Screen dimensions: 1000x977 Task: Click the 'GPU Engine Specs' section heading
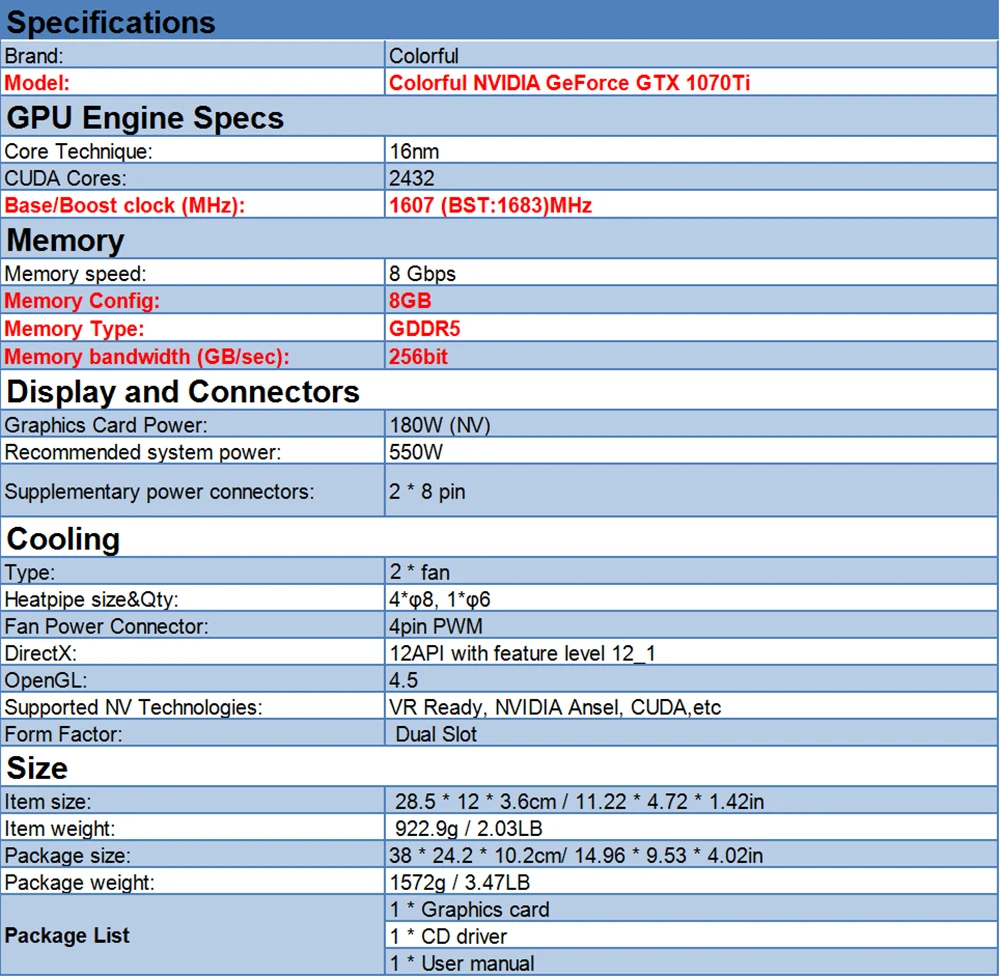pos(145,118)
